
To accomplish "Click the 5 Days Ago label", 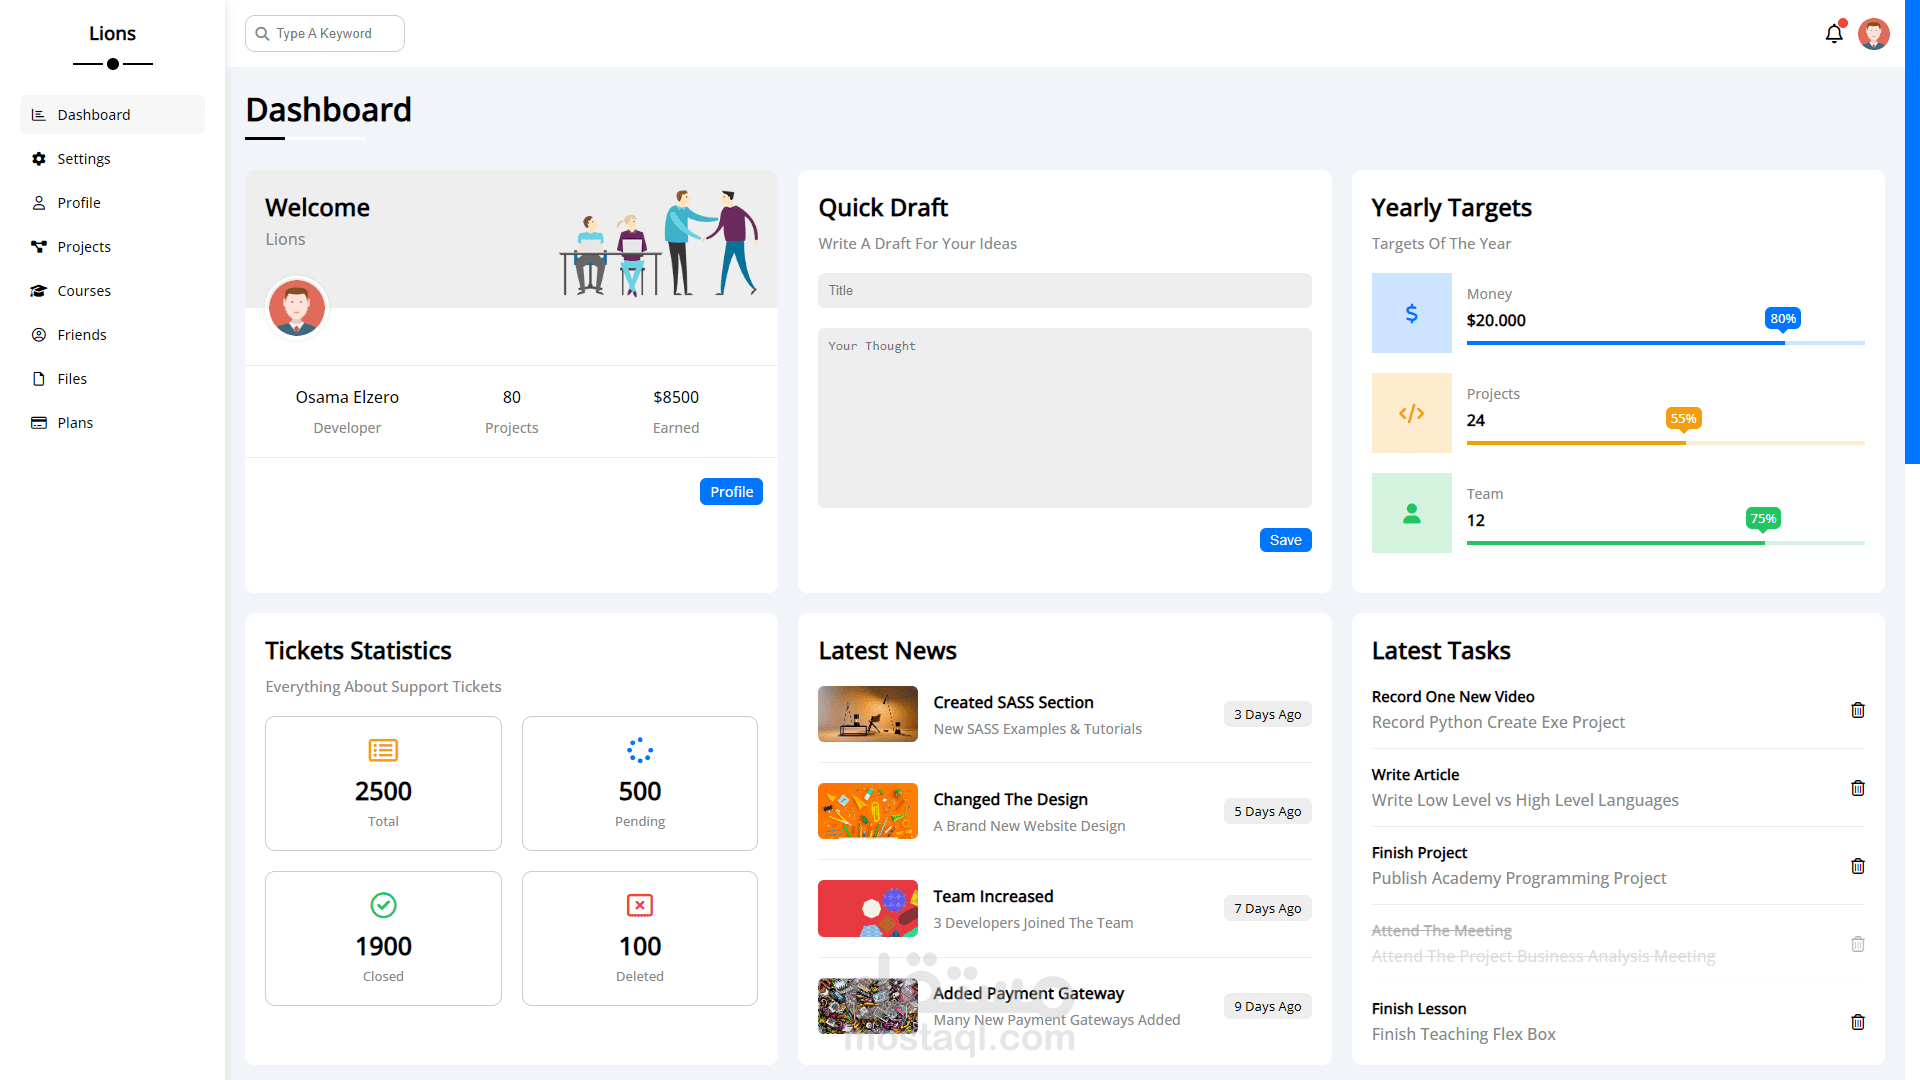I will click(1267, 811).
